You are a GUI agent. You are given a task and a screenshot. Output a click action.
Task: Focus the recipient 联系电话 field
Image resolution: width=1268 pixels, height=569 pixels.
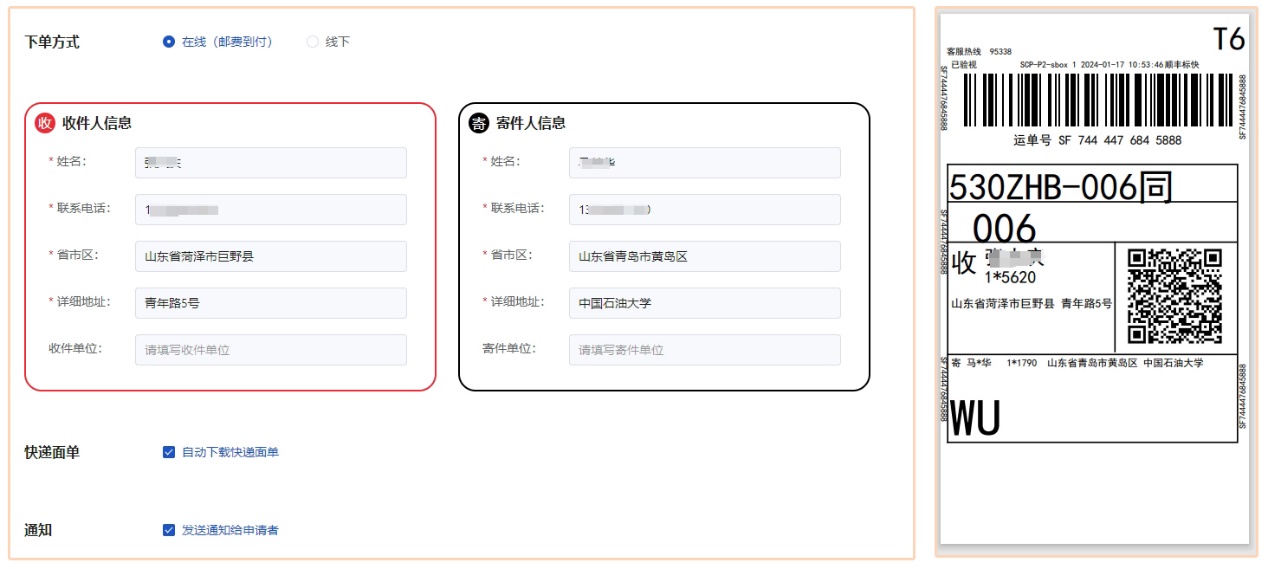(x=270, y=210)
